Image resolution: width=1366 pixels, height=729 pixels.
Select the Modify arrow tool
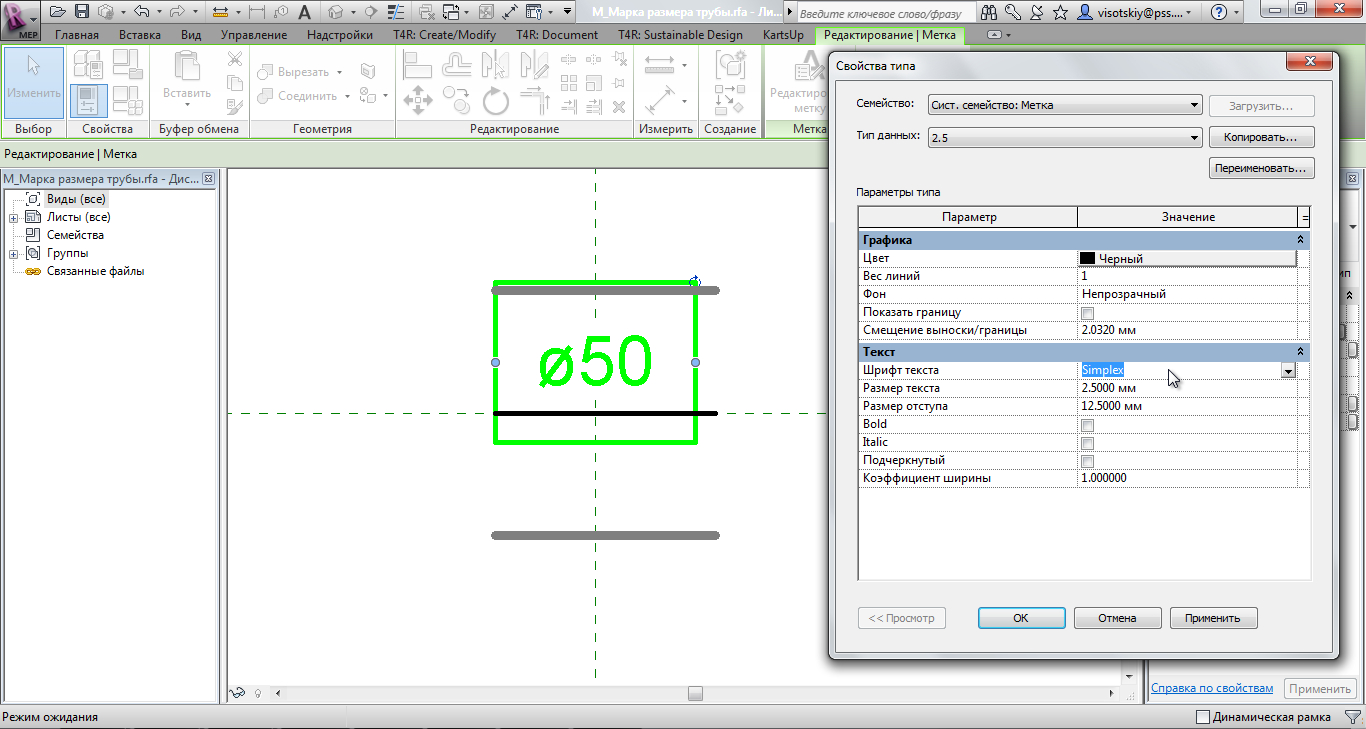[34, 82]
